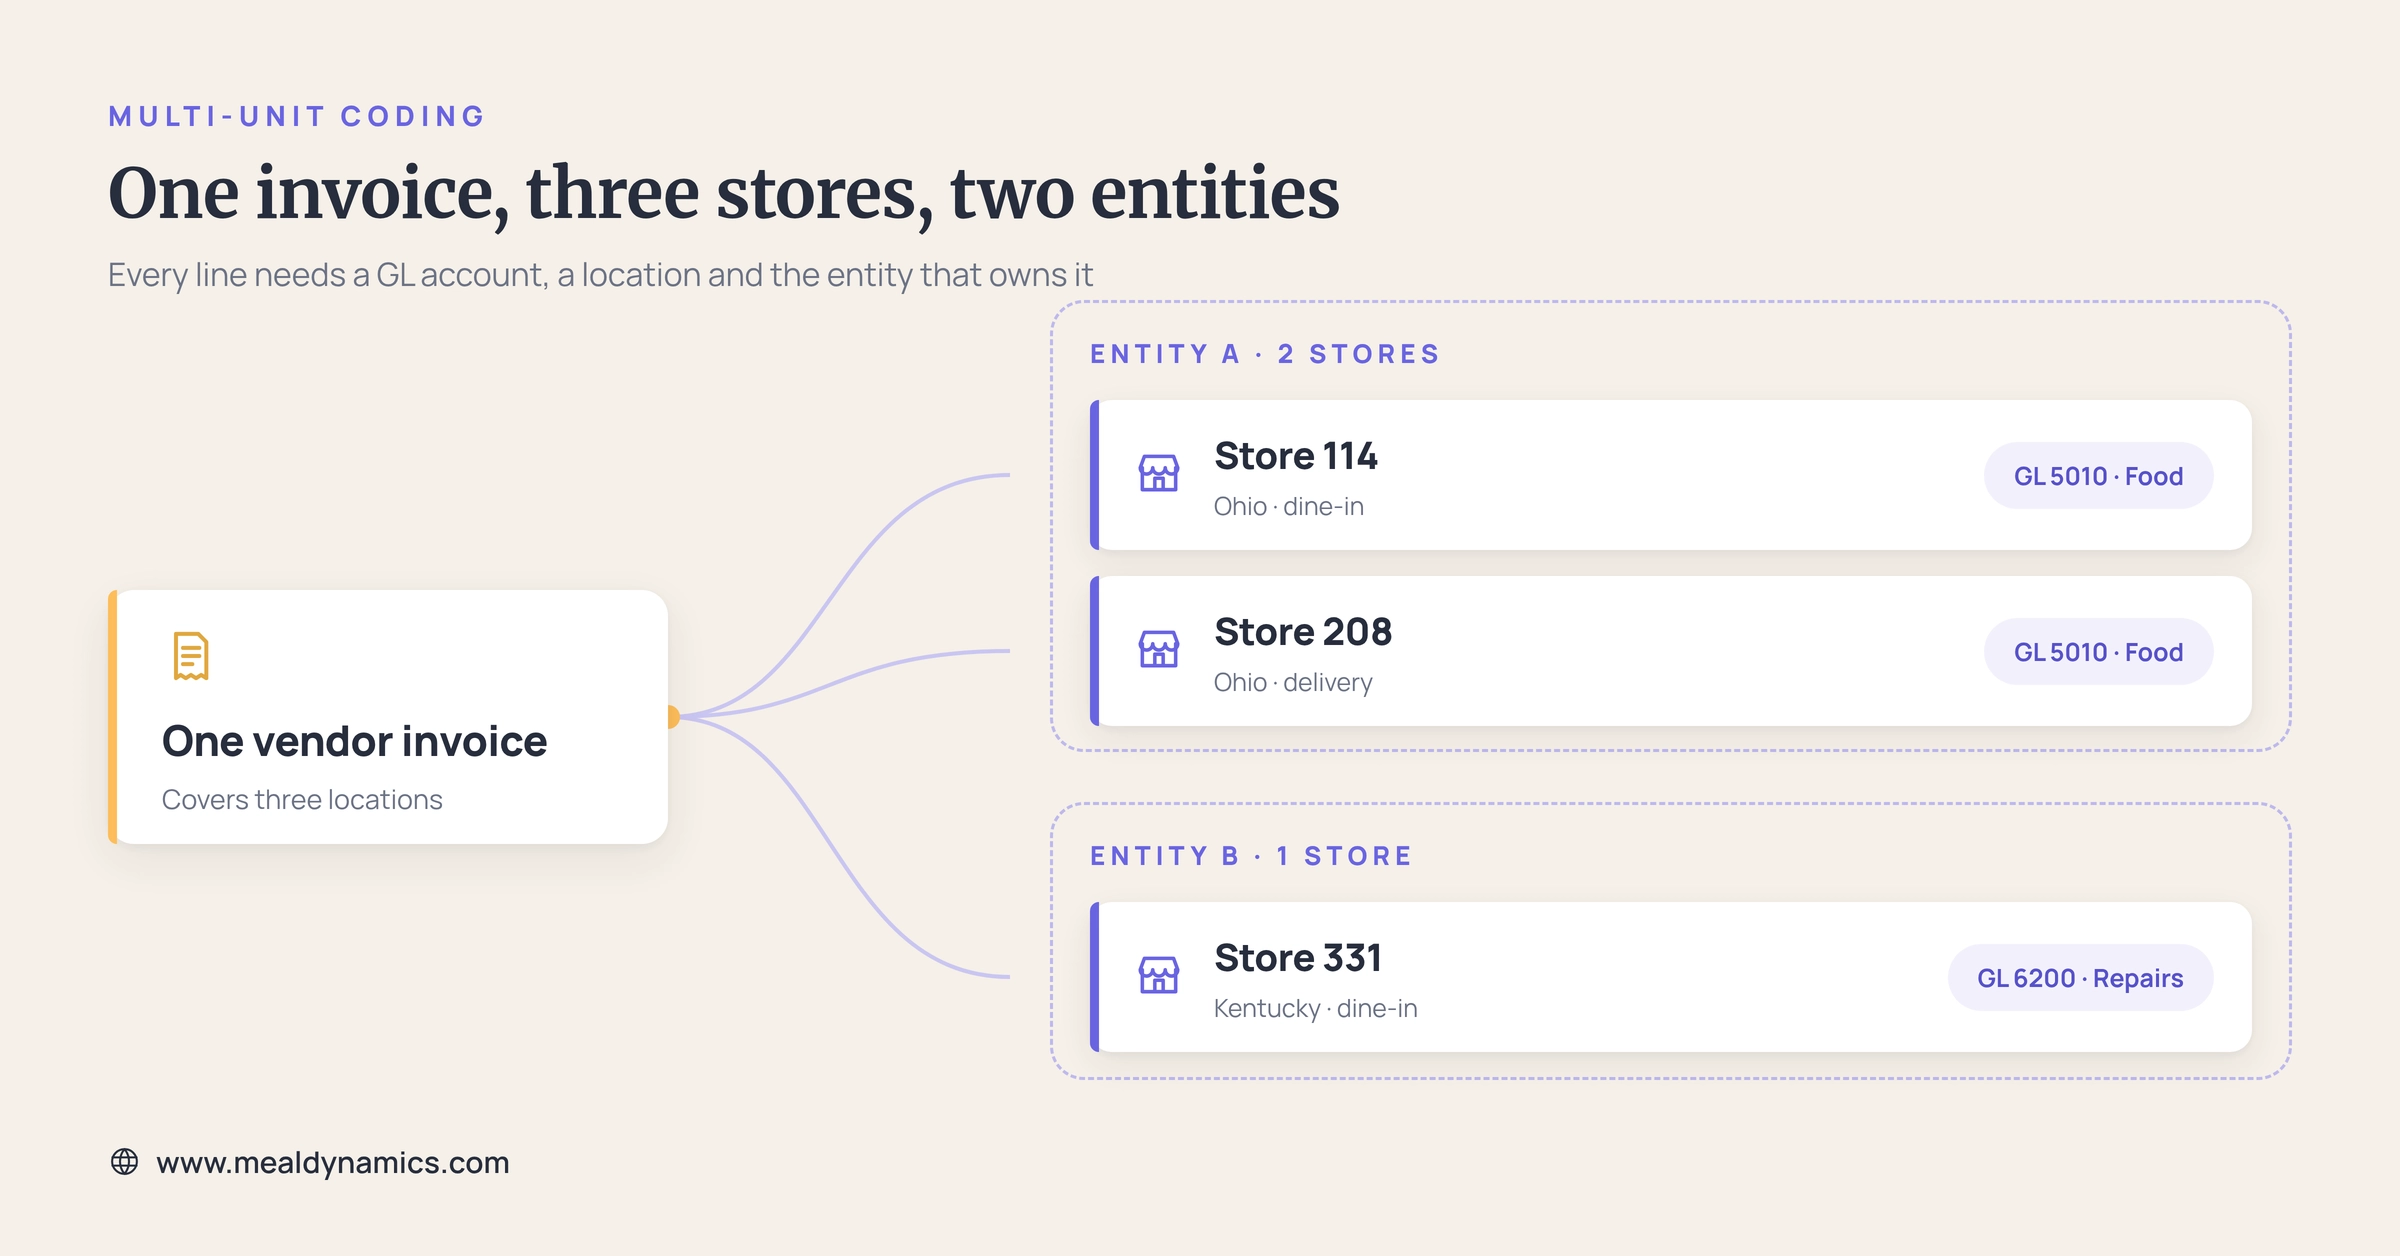Click the invoice receipt icon
The height and width of the screenshot is (1256, 2400).
click(190, 656)
